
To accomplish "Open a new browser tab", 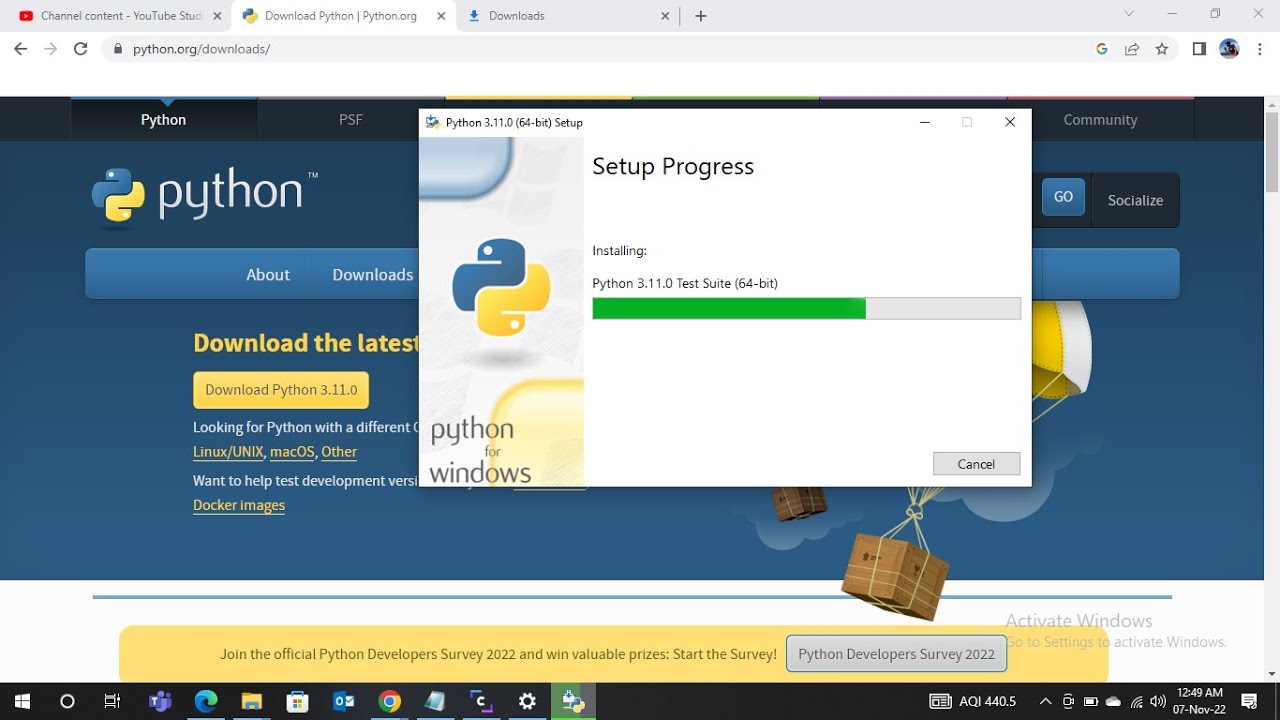I will tap(700, 16).
